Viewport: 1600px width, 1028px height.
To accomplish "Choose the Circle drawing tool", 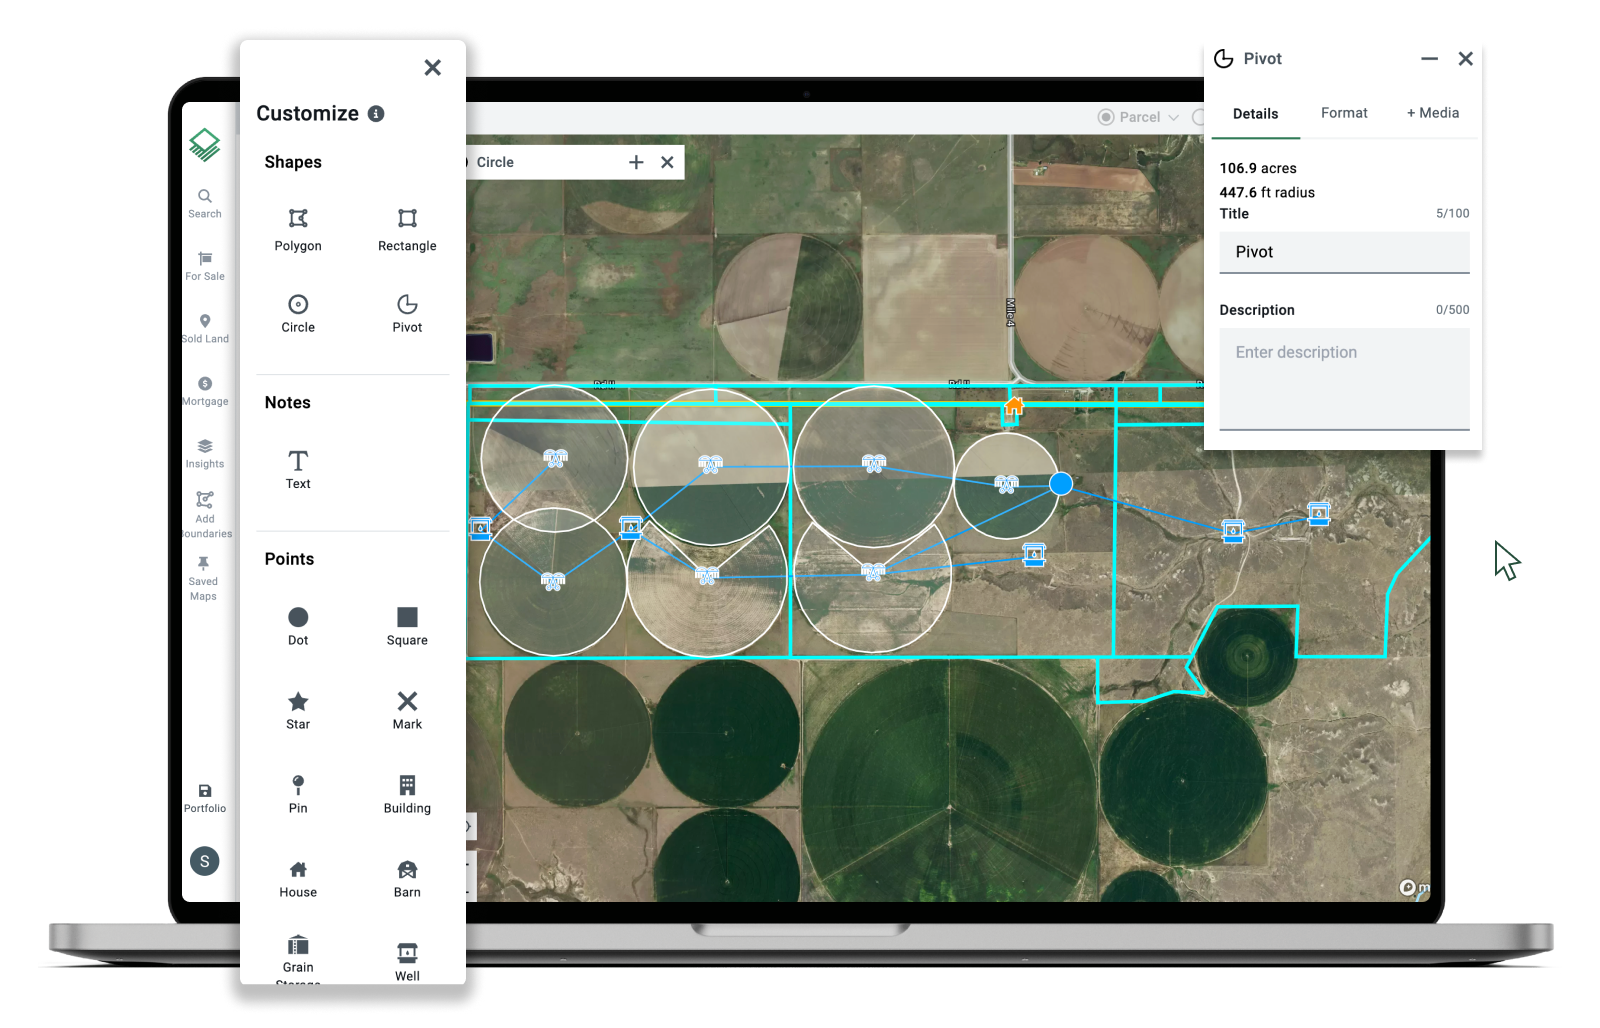I will tap(297, 313).
